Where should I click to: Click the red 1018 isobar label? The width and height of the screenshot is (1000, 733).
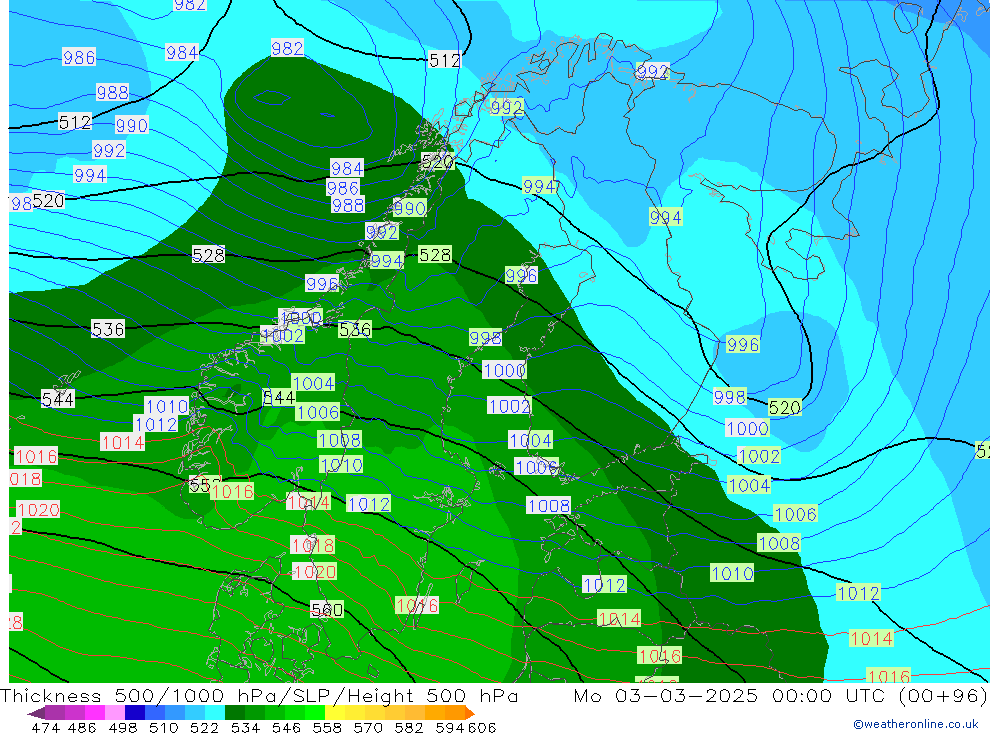pyautogui.click(x=312, y=545)
